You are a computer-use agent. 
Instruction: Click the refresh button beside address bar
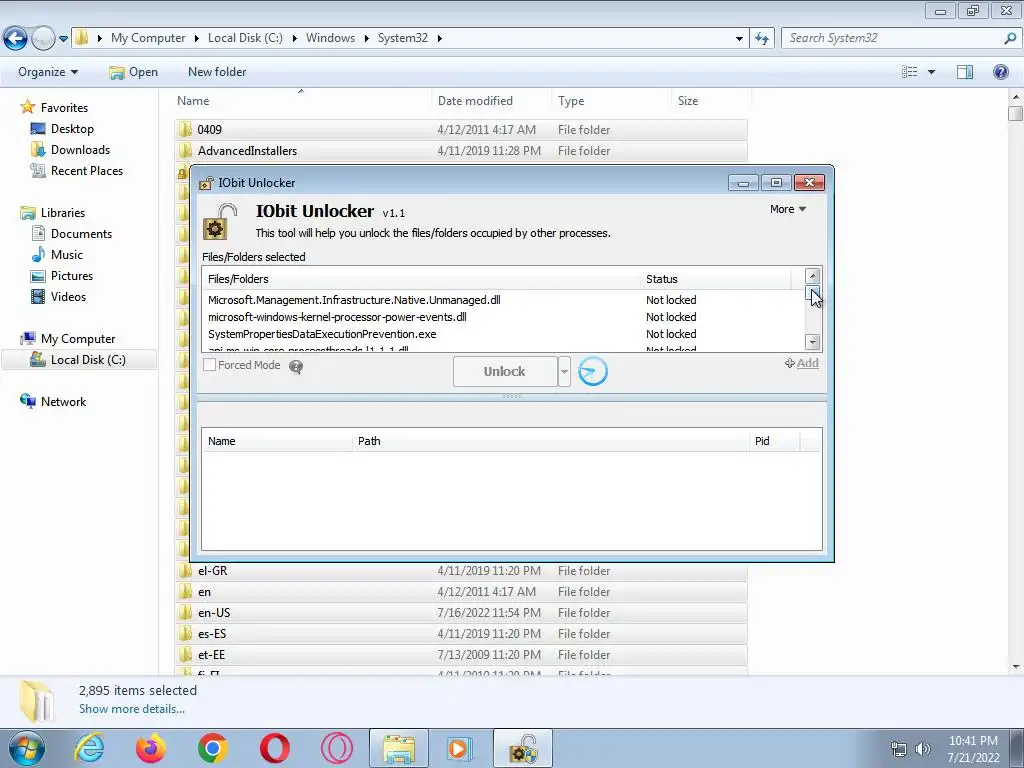click(761, 39)
